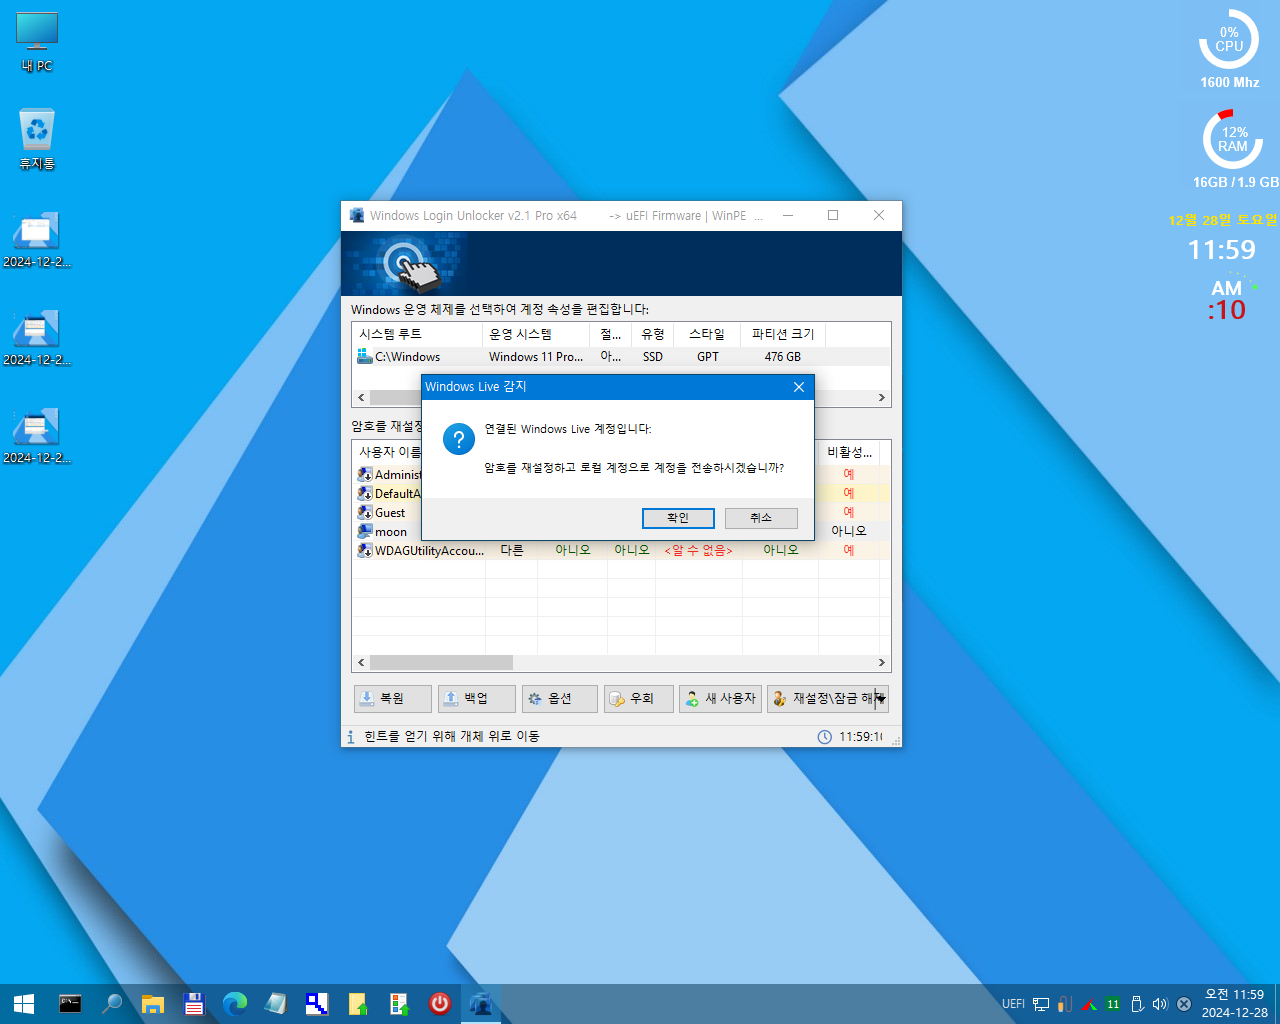Viewport: 1280px width, 1024px height.
Task: Open the Windows Start button
Action: click(x=24, y=1004)
